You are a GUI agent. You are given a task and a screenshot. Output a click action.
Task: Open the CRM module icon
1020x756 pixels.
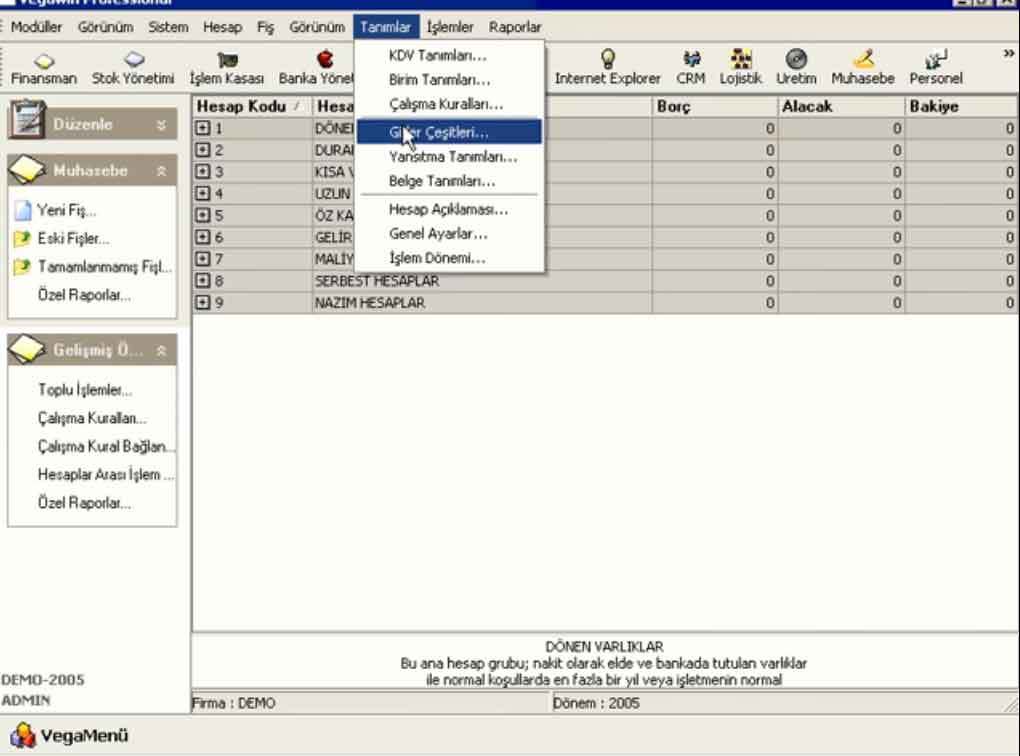[x=690, y=68]
